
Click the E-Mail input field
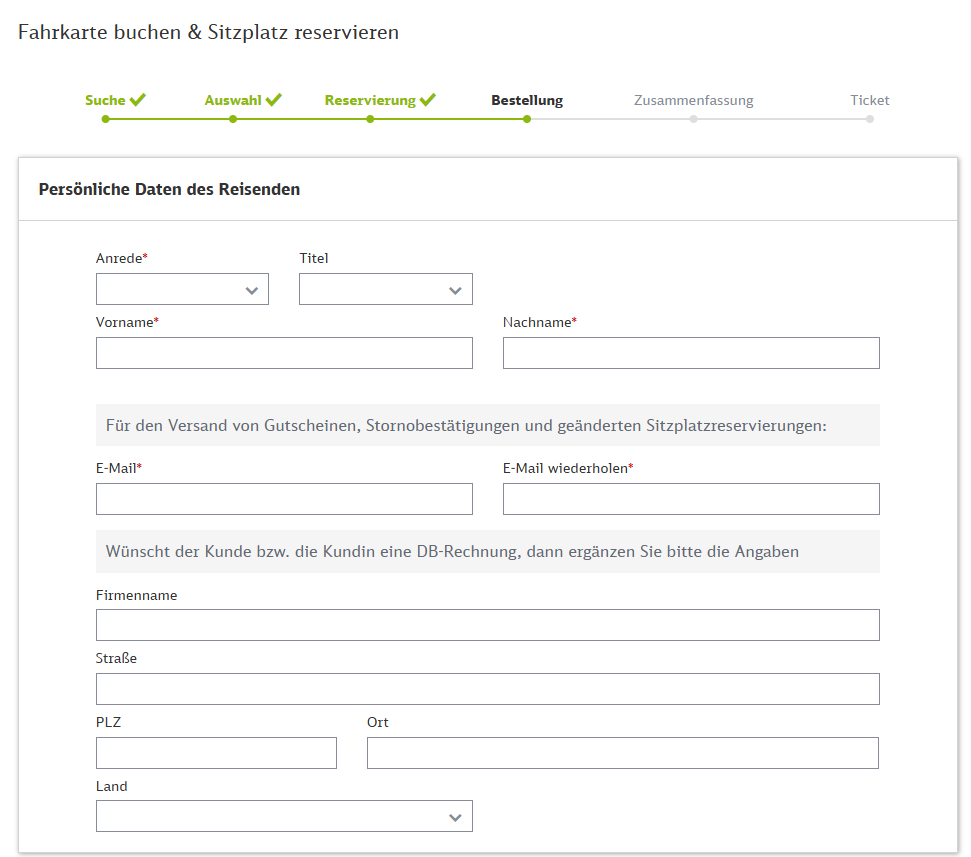click(284, 499)
